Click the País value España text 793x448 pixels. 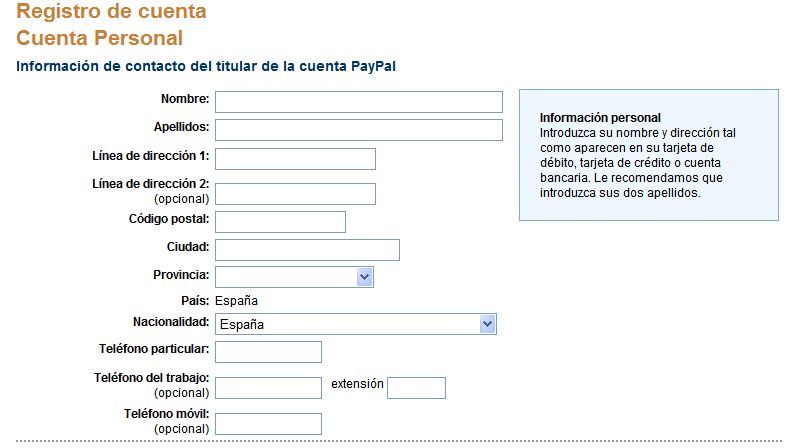(236, 300)
